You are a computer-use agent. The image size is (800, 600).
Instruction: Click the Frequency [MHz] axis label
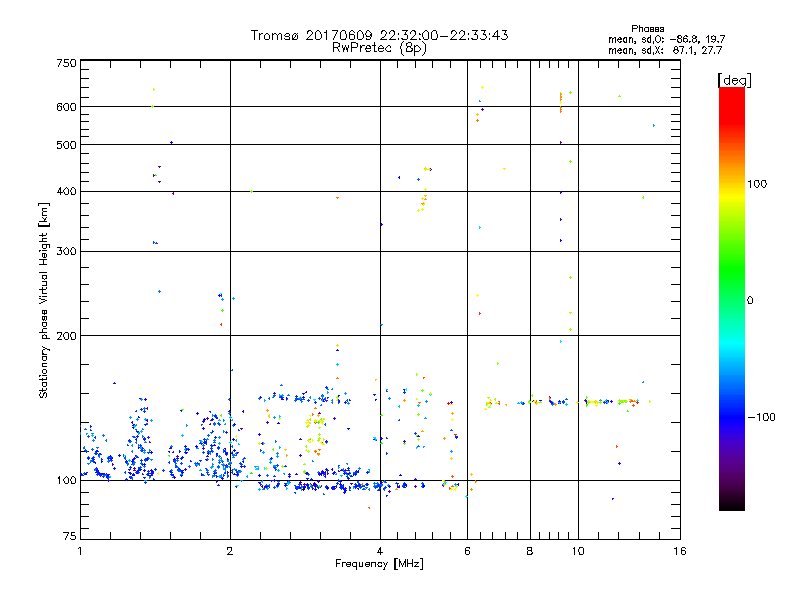pyautogui.click(x=379, y=565)
